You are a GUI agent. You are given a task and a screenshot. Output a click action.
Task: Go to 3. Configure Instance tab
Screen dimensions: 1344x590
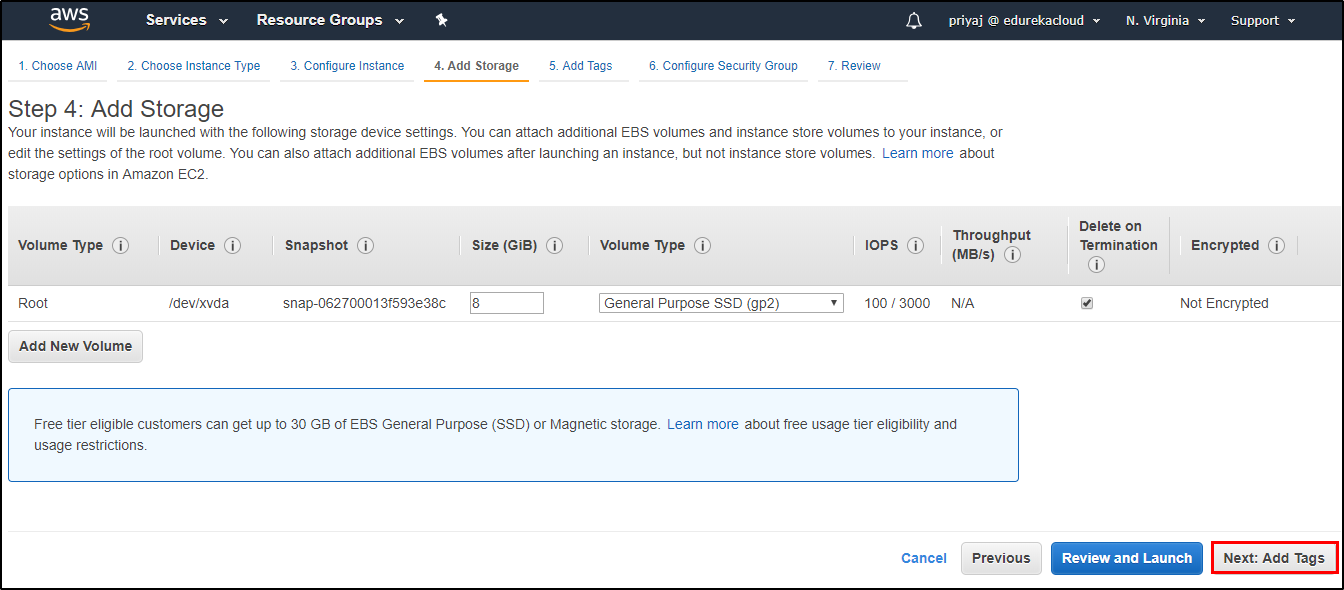(347, 66)
